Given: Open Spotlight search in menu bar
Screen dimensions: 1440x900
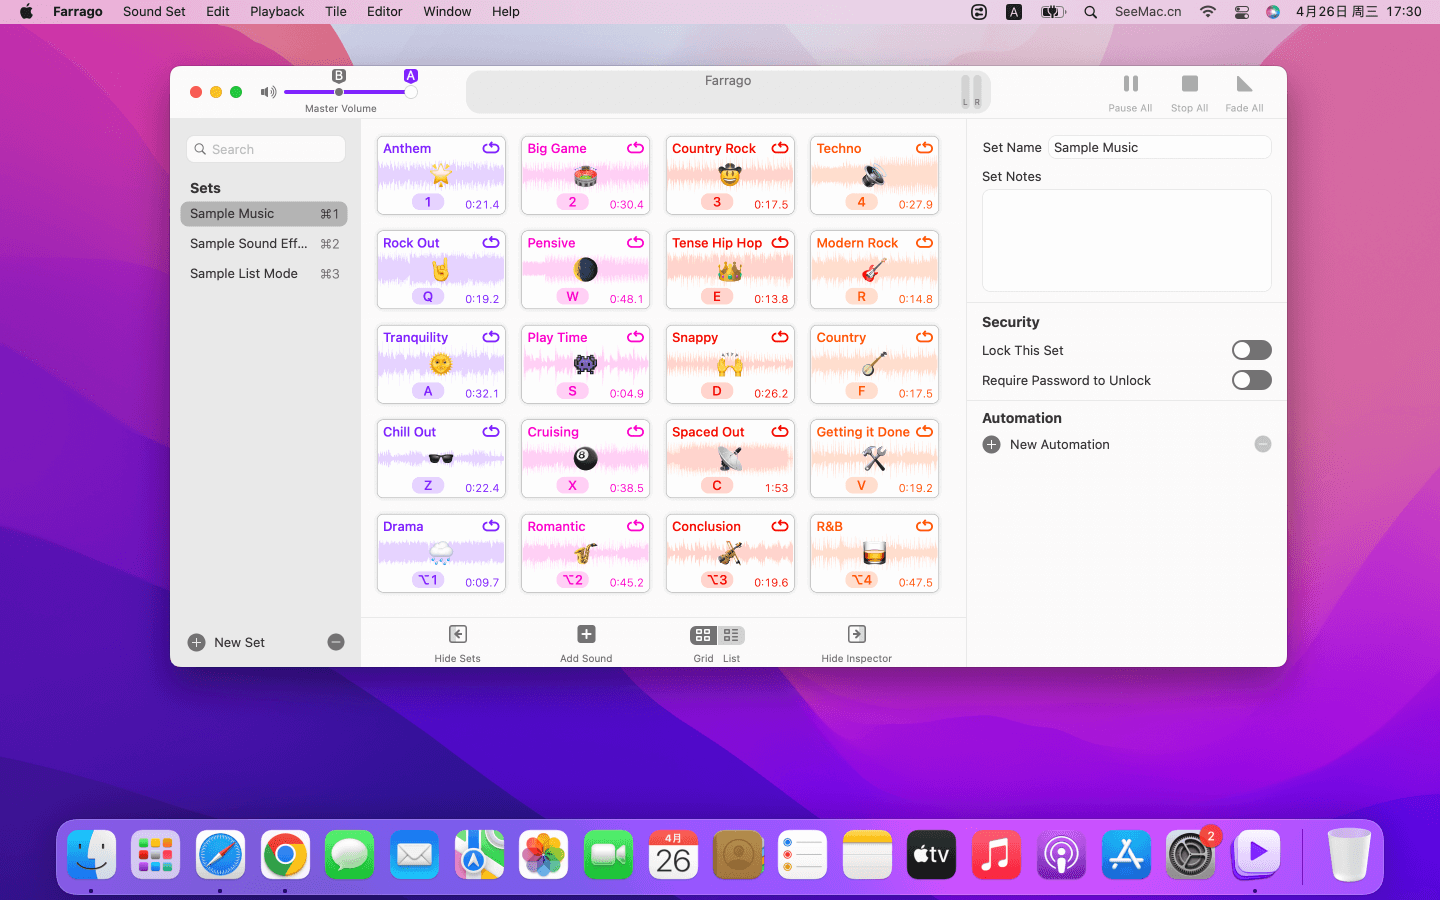Looking at the screenshot, I should 1091,12.
